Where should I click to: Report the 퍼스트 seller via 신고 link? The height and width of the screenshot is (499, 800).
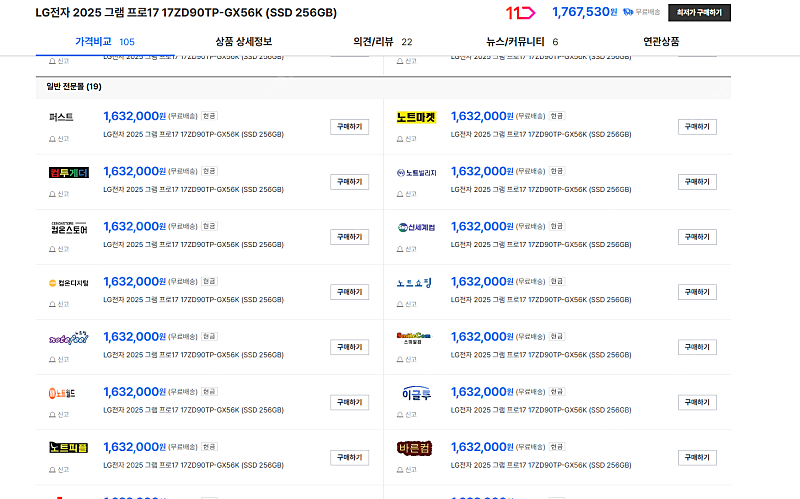[x=58, y=138]
